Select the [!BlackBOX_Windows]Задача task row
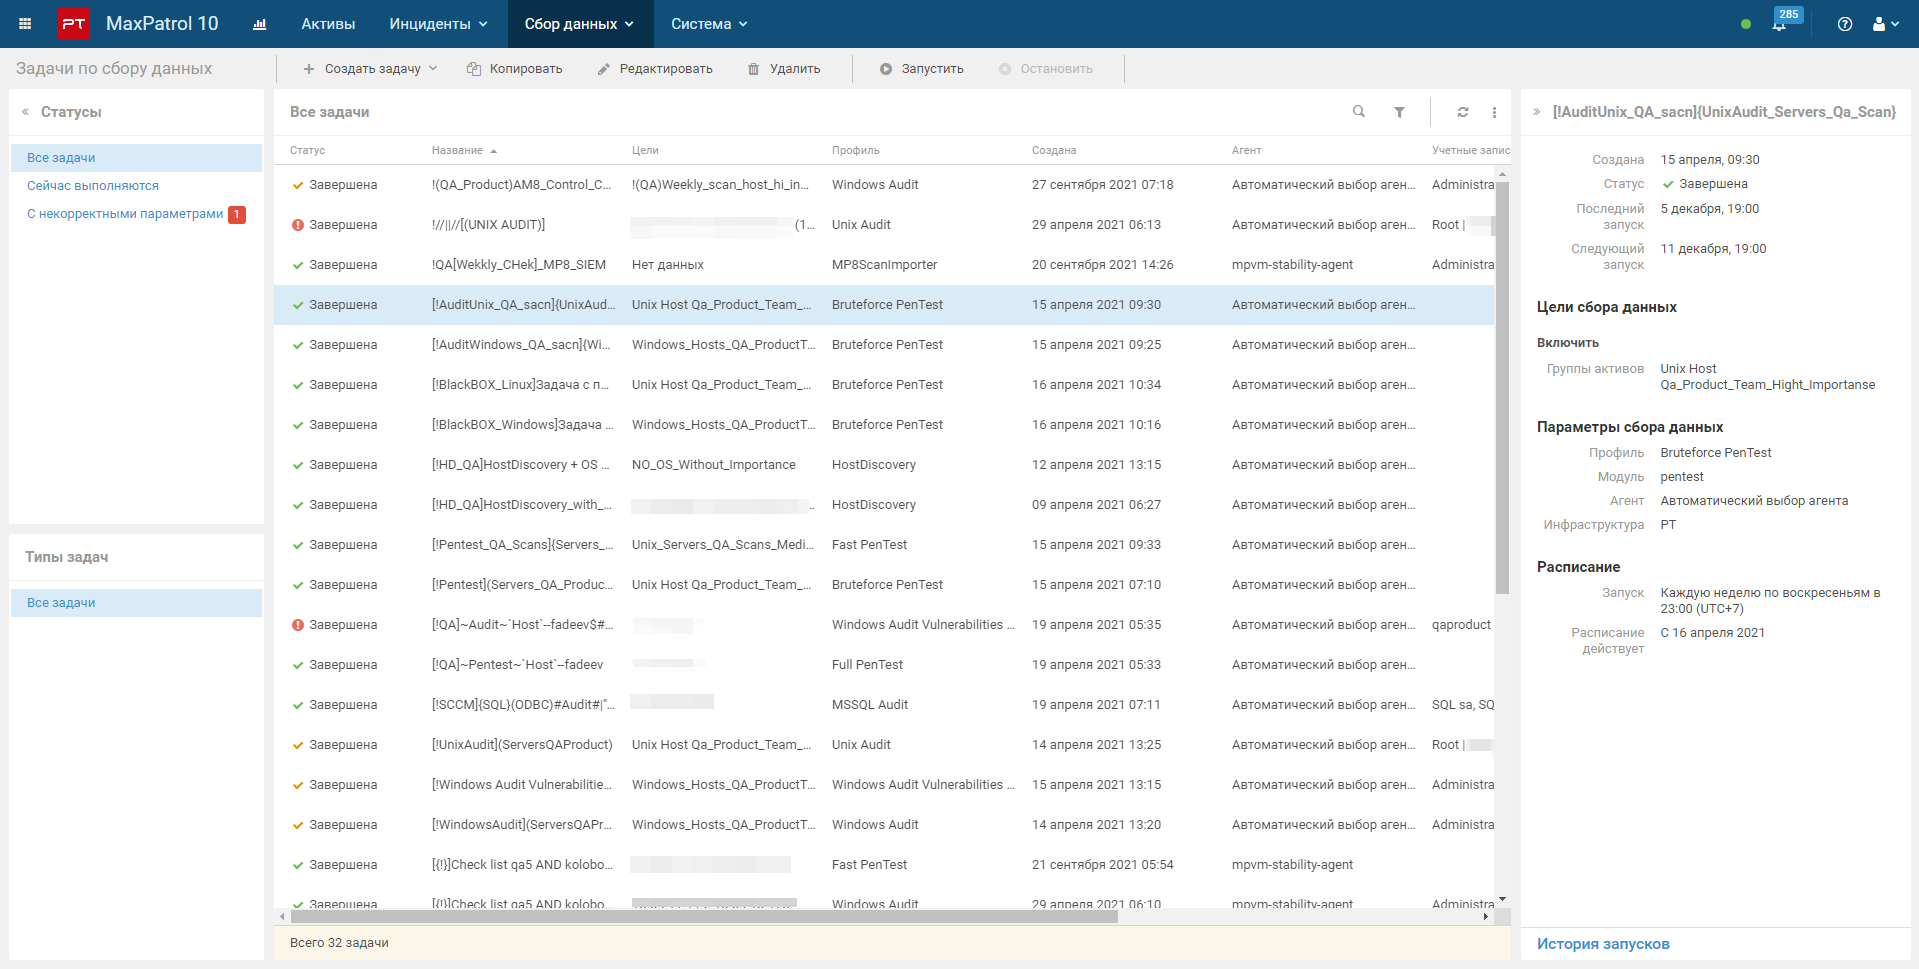The width and height of the screenshot is (1919, 969). coord(884,425)
